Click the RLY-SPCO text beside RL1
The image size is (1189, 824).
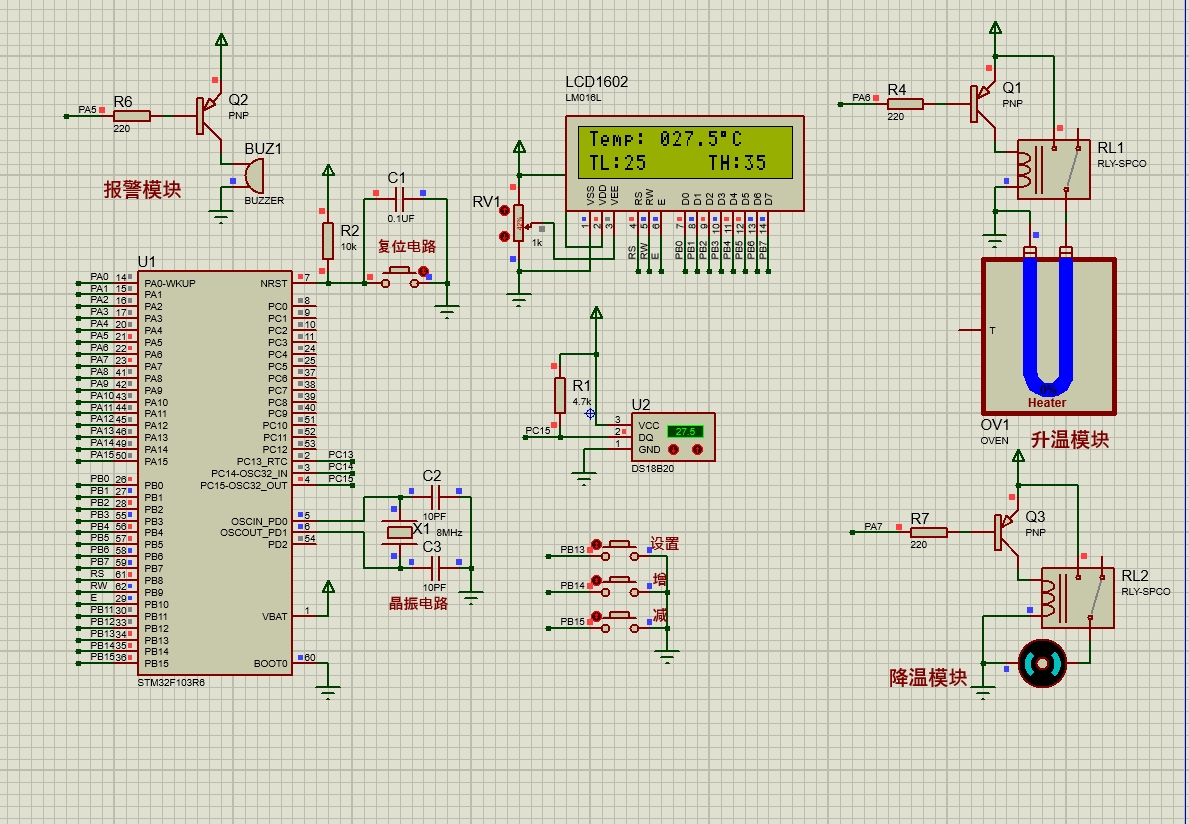tap(1122, 164)
